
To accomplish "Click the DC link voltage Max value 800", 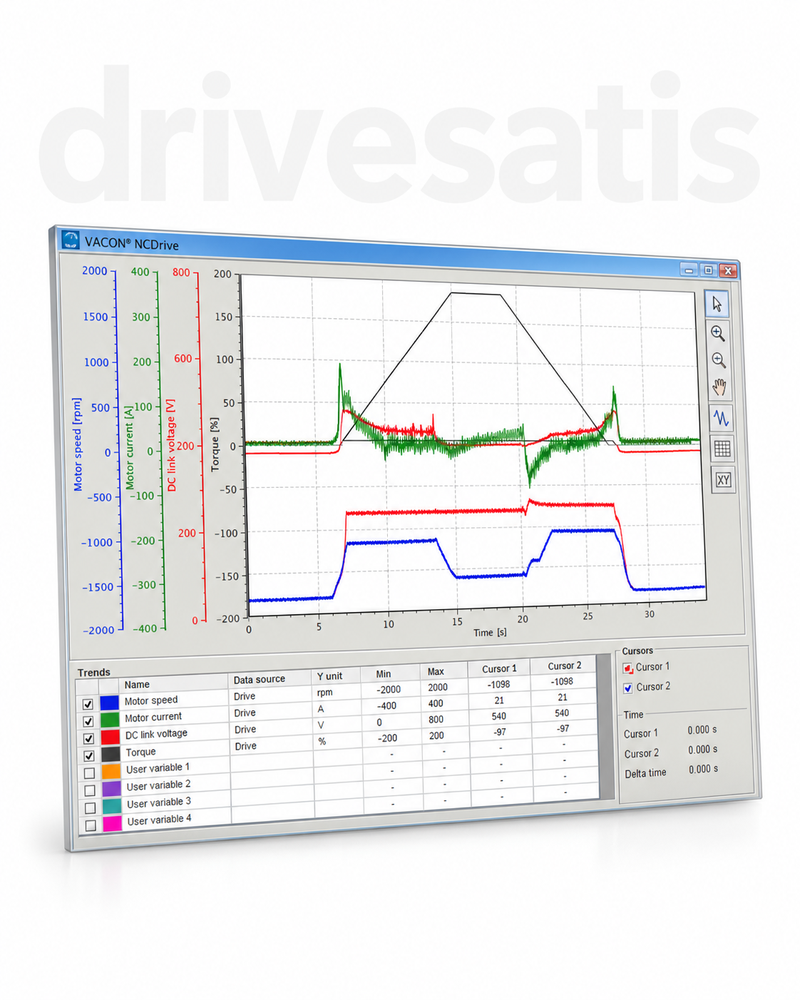I will pos(436,719).
